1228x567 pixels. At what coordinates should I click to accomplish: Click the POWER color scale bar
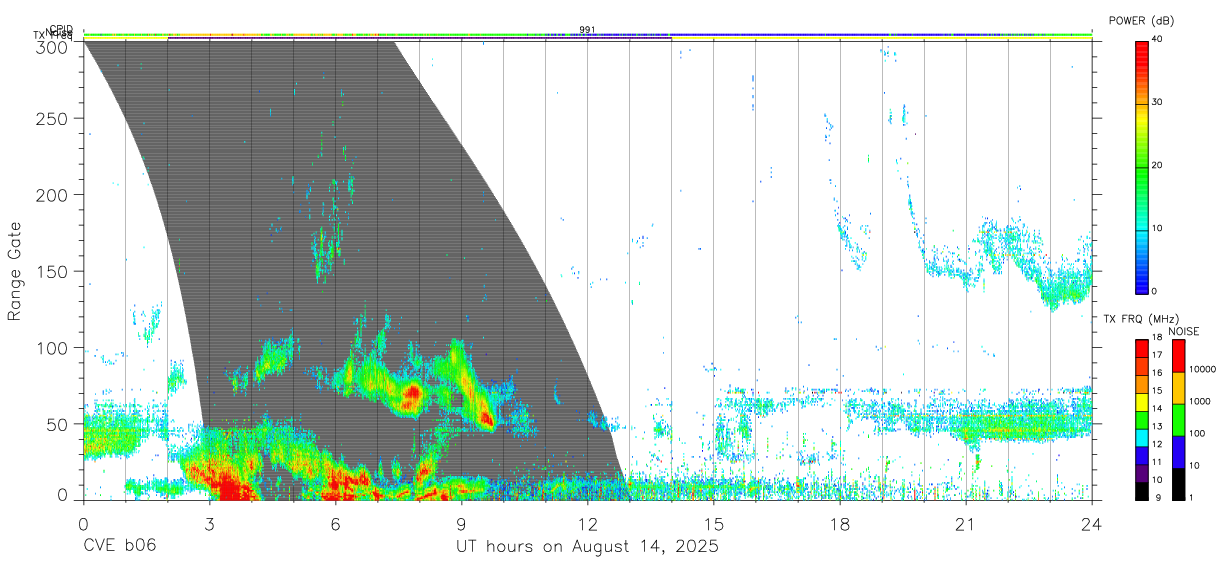[1142, 166]
